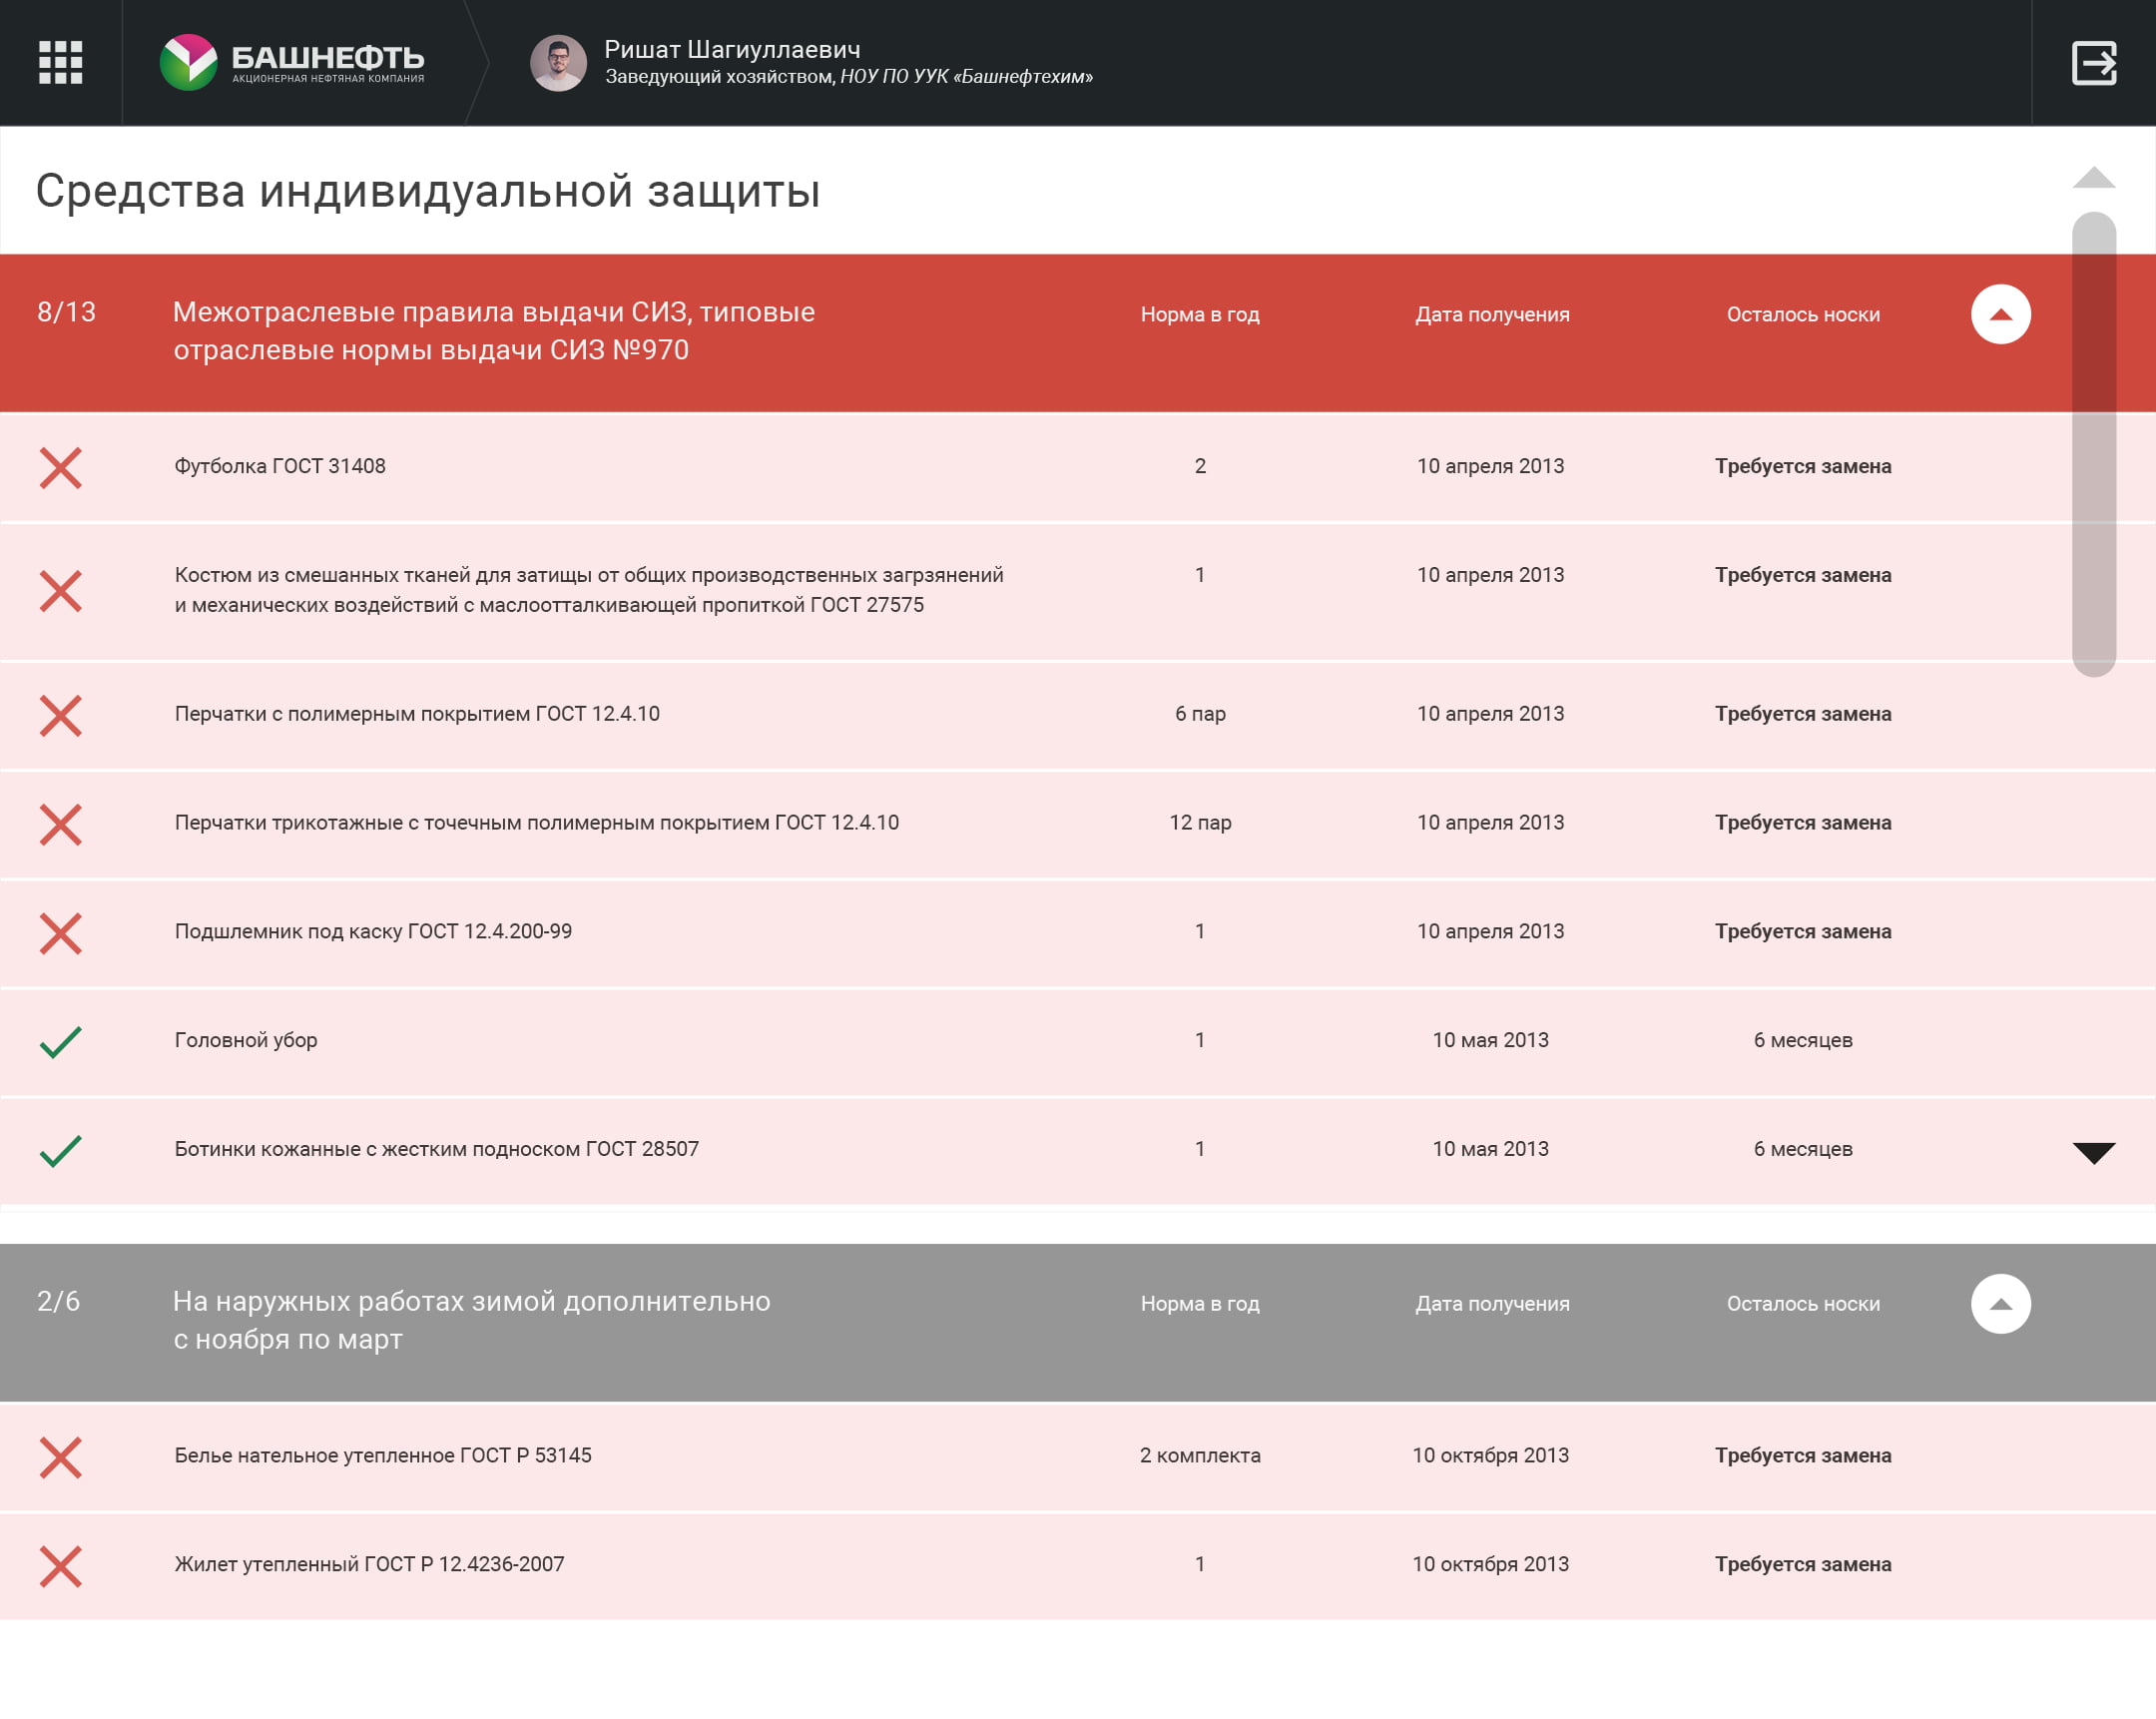
Task: Click red Осталось носки column header
Action: click(1802, 314)
